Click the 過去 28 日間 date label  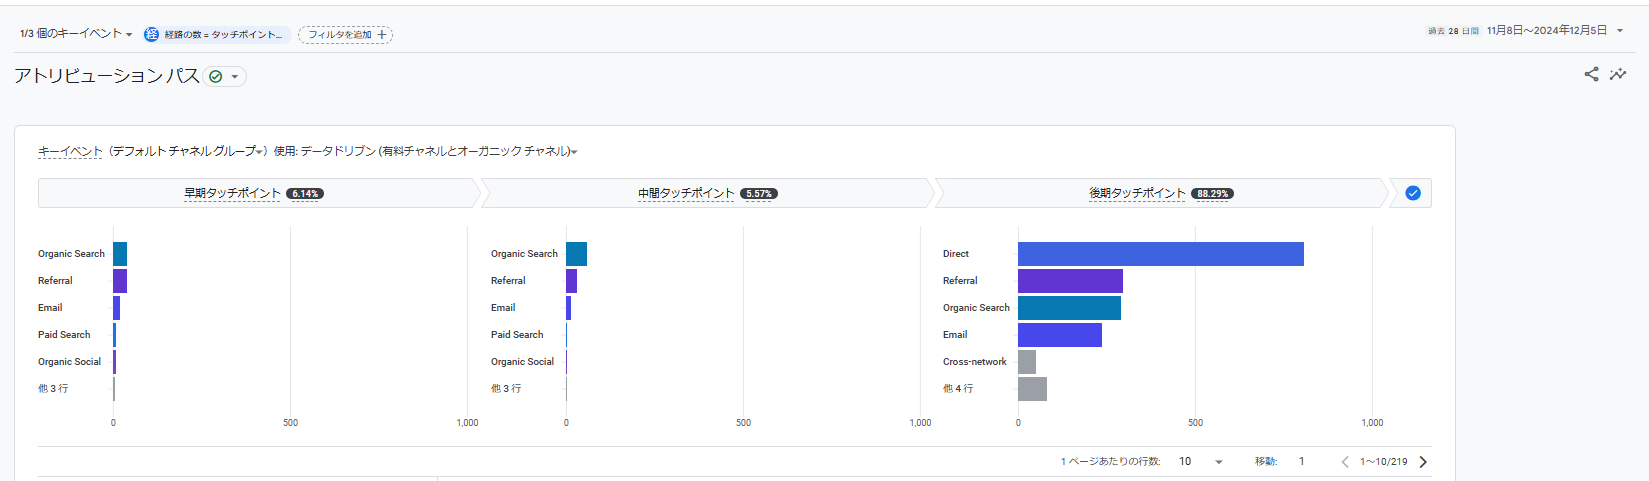tap(1453, 31)
